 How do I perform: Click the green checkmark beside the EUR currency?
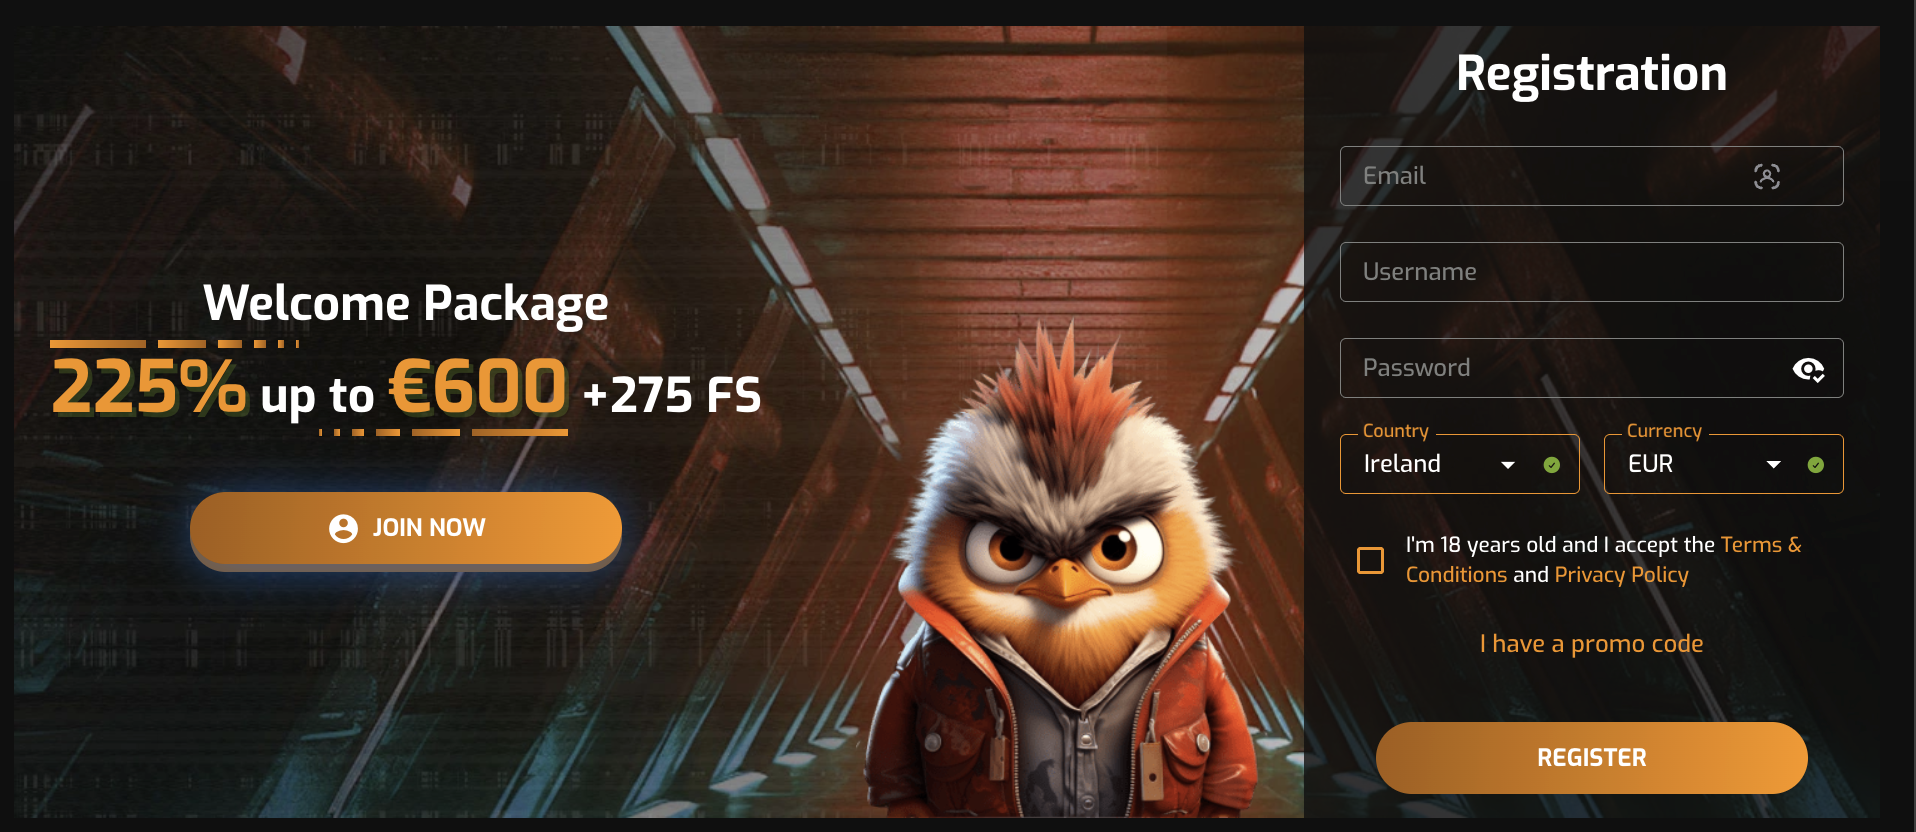coord(1816,465)
